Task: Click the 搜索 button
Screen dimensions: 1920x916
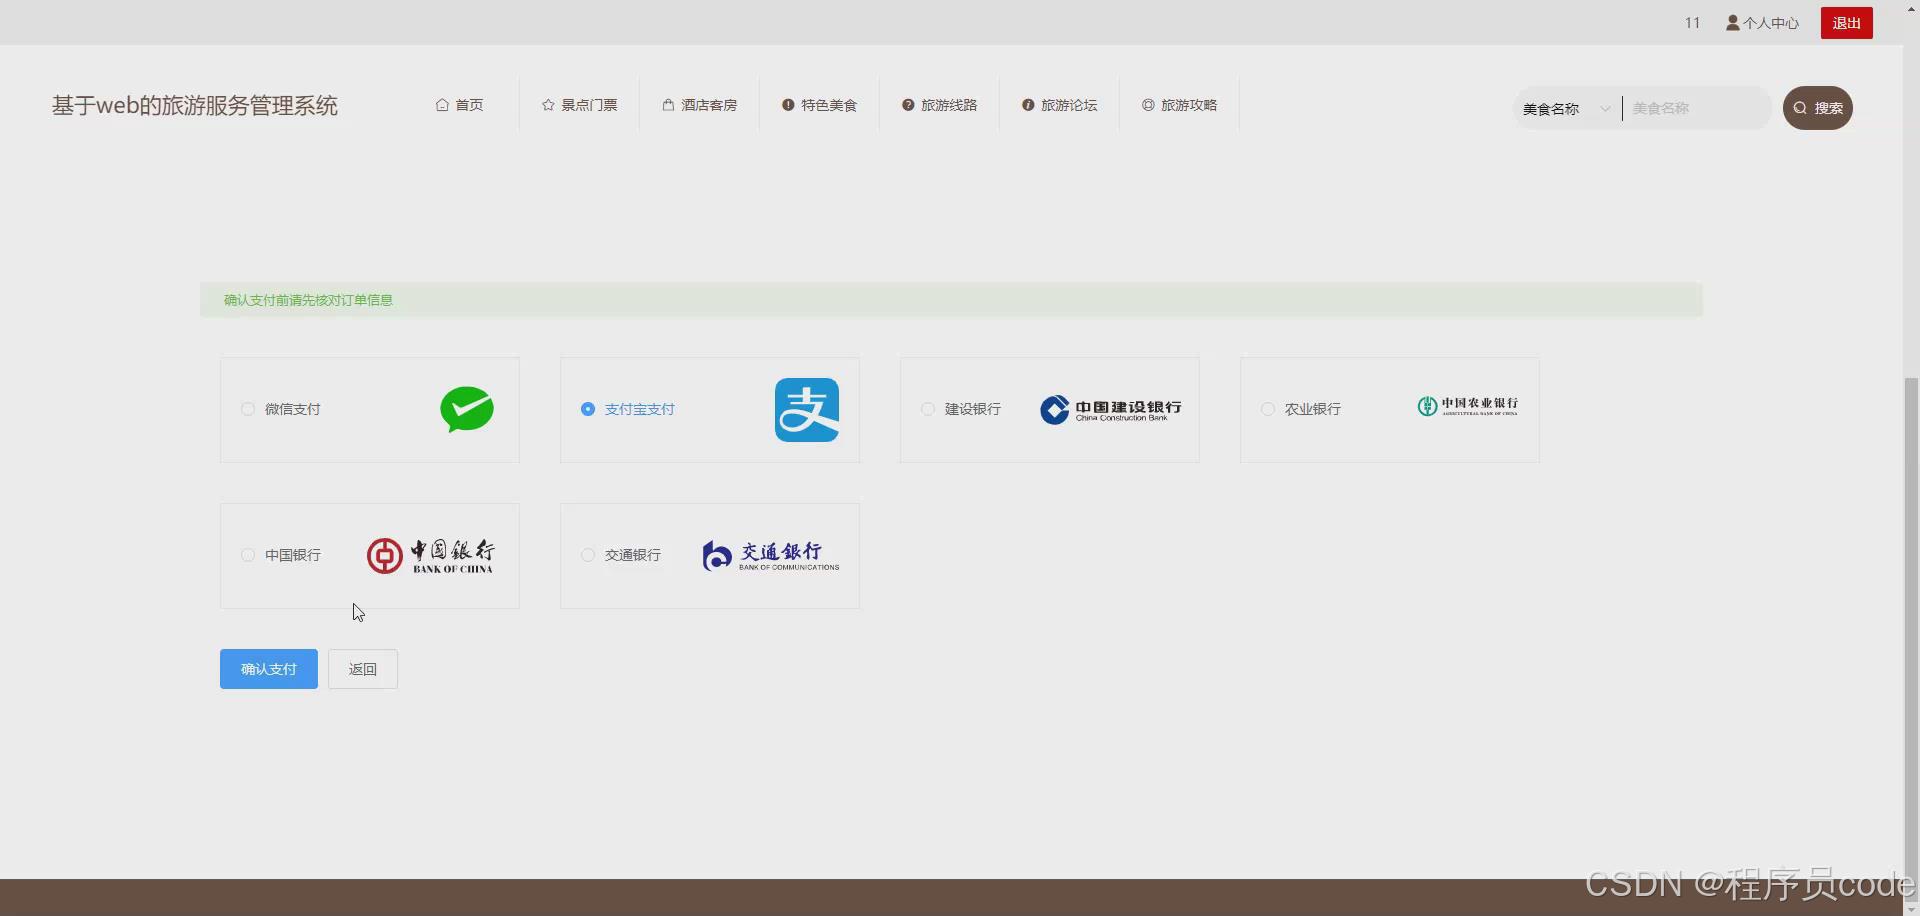Action: point(1818,108)
